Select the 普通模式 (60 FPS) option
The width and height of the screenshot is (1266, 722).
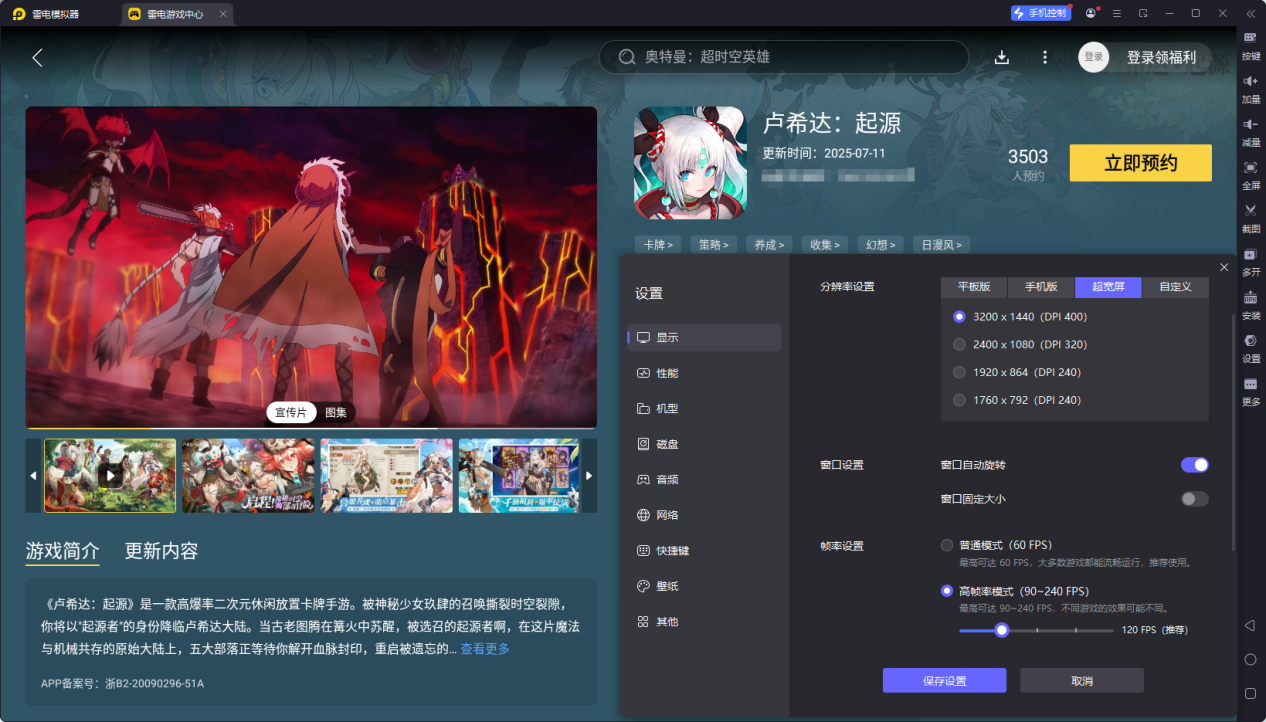tap(997, 545)
